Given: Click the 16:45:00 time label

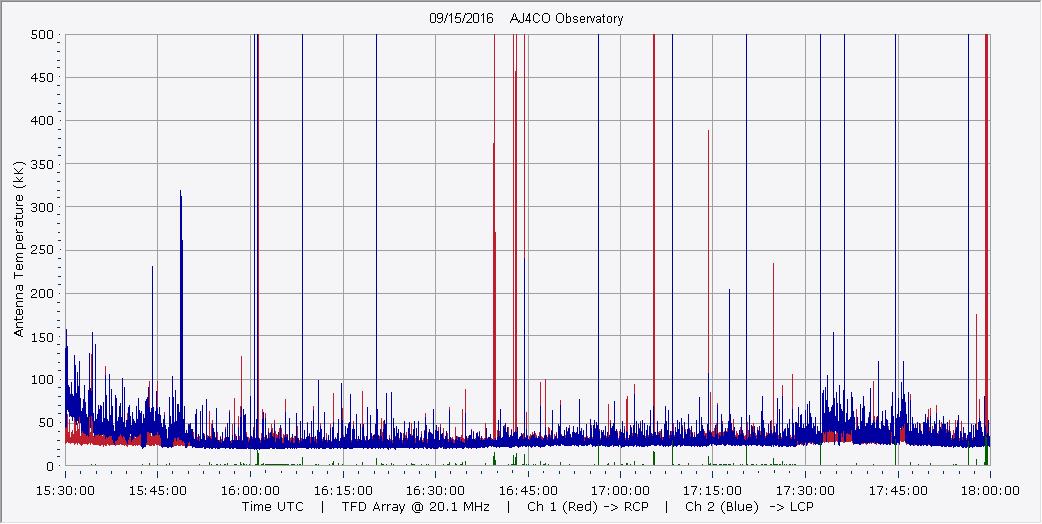Looking at the screenshot, I should pos(528,491).
